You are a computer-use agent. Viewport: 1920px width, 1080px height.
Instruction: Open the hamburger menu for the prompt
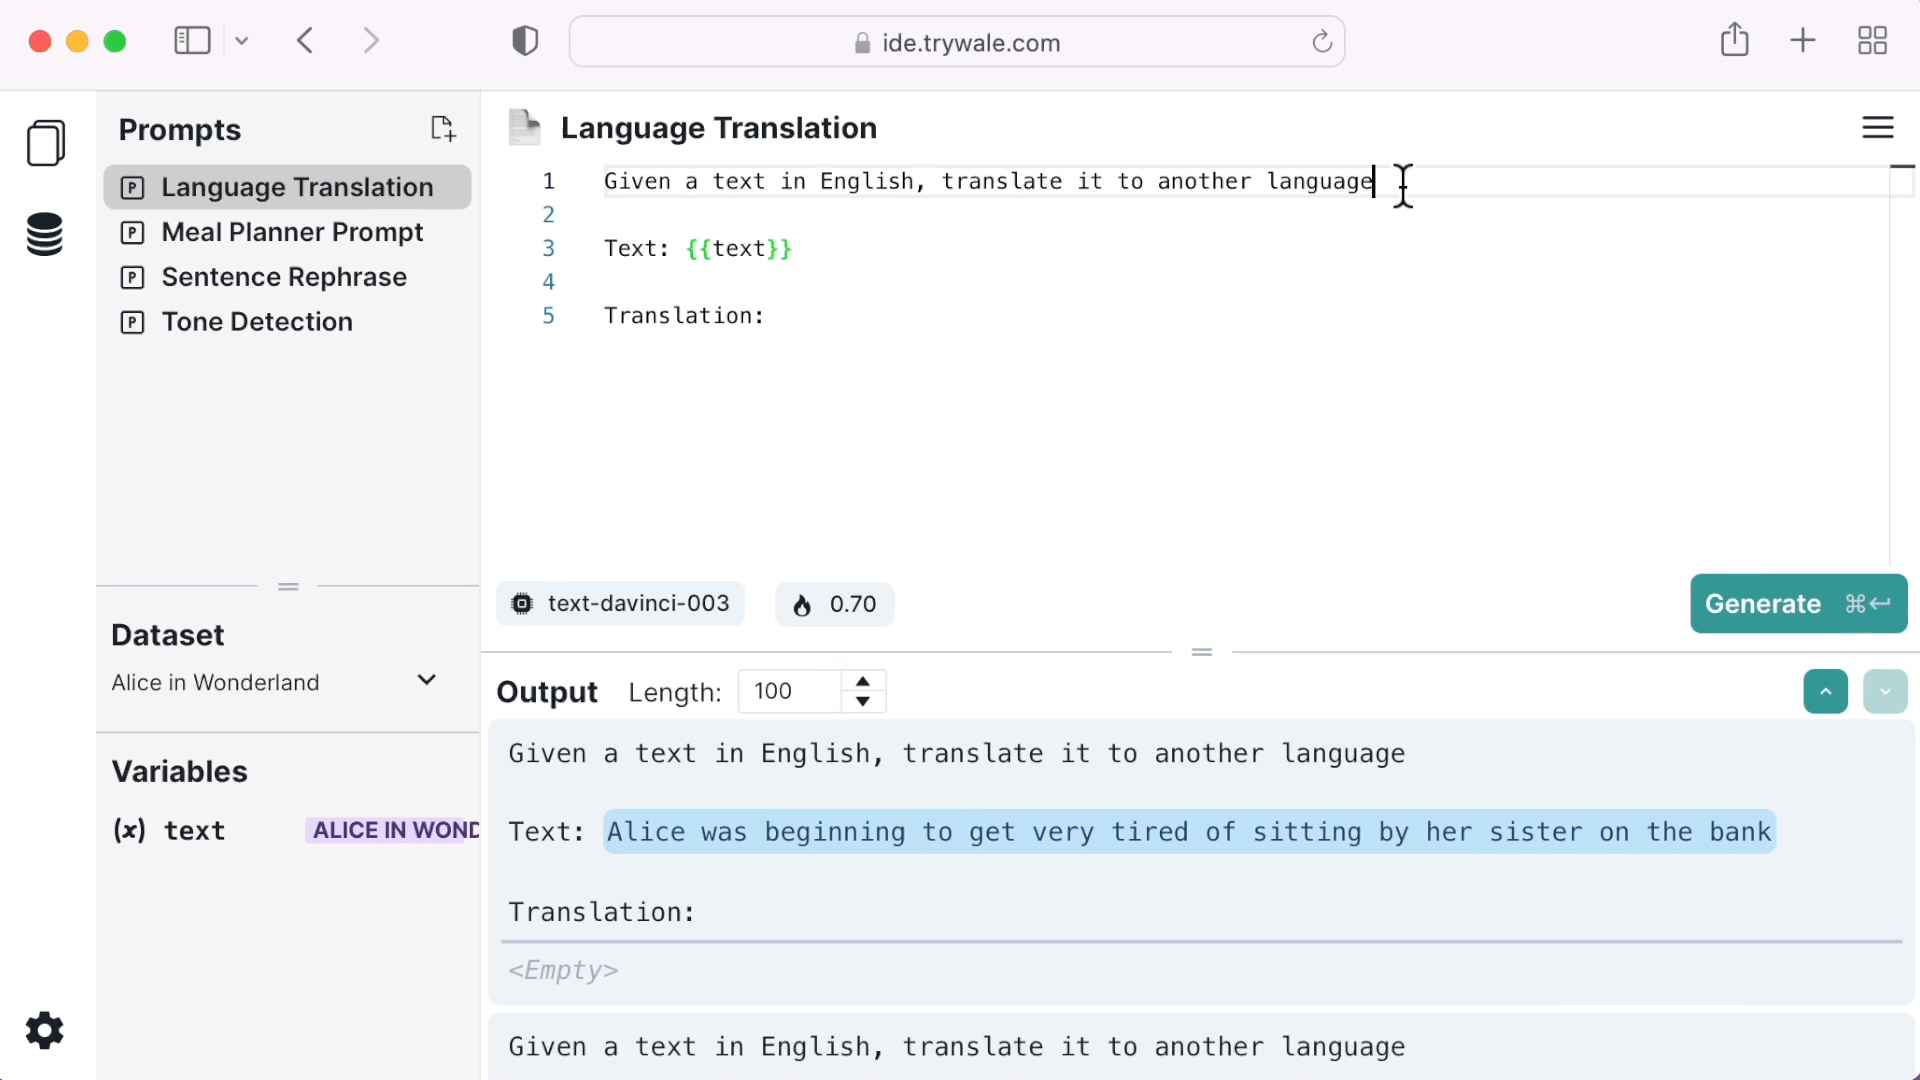pyautogui.click(x=1877, y=128)
